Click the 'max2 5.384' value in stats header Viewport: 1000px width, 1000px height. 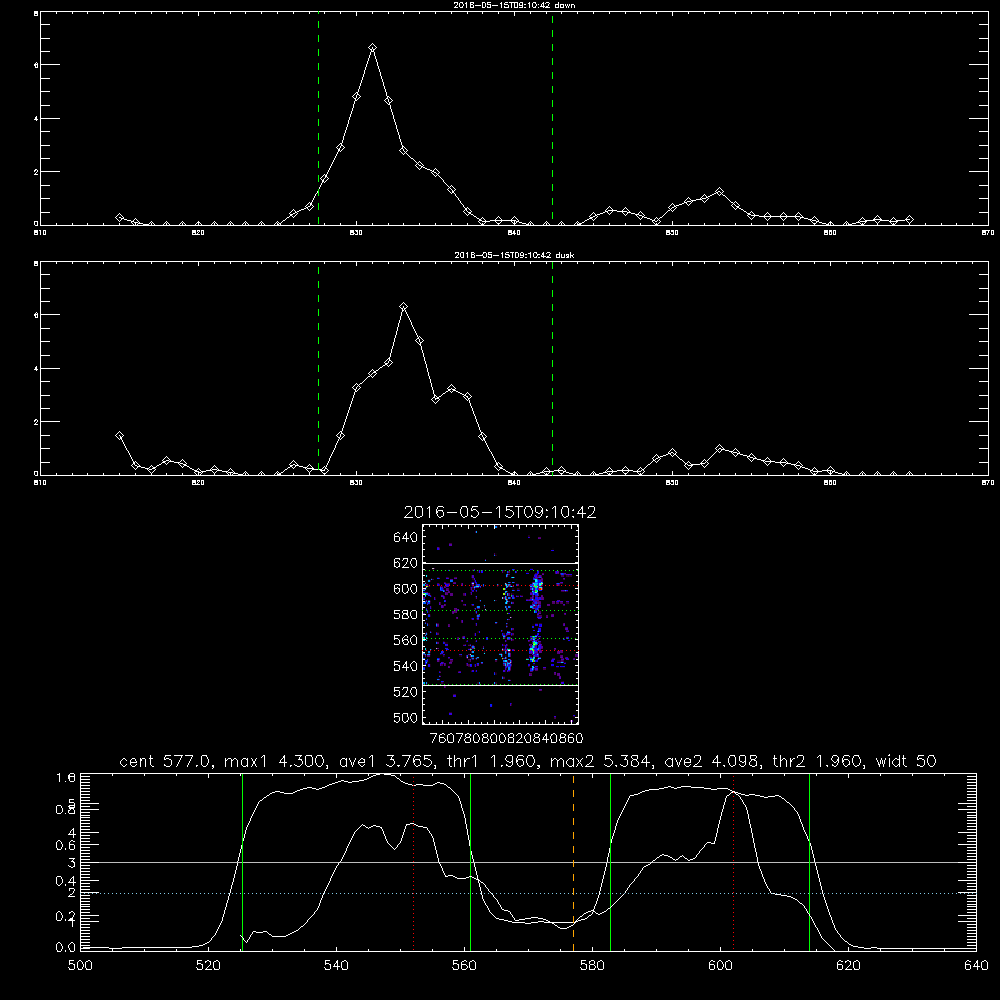tap(599, 761)
